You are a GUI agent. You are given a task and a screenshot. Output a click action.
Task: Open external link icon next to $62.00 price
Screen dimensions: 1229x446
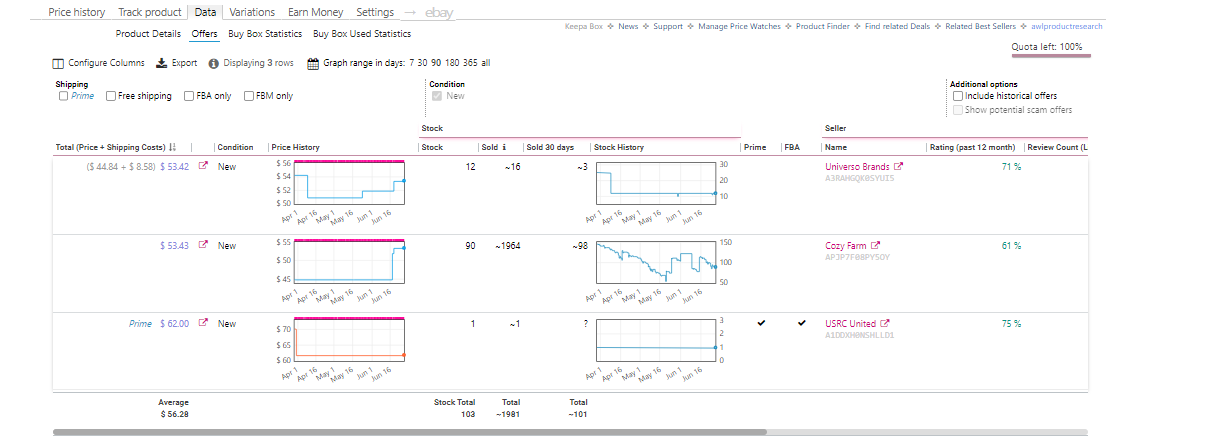[204, 323]
